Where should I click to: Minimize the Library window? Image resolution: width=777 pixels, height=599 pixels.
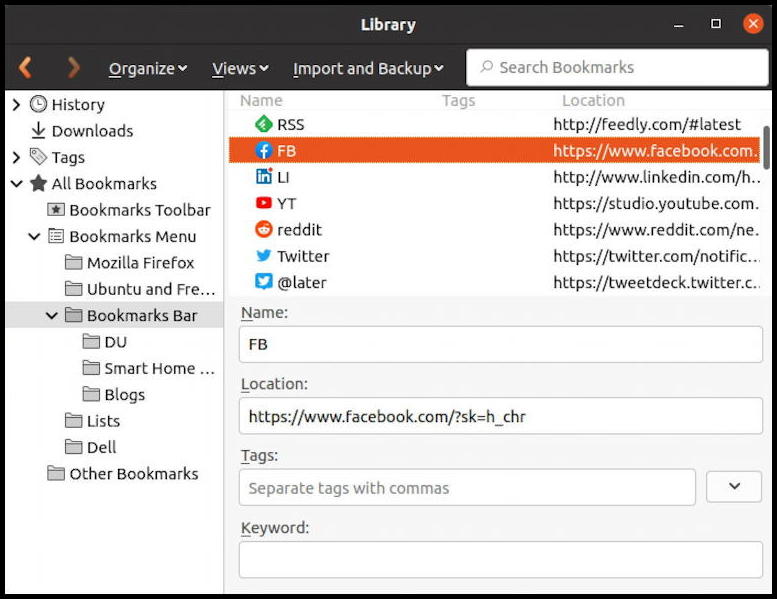point(678,24)
